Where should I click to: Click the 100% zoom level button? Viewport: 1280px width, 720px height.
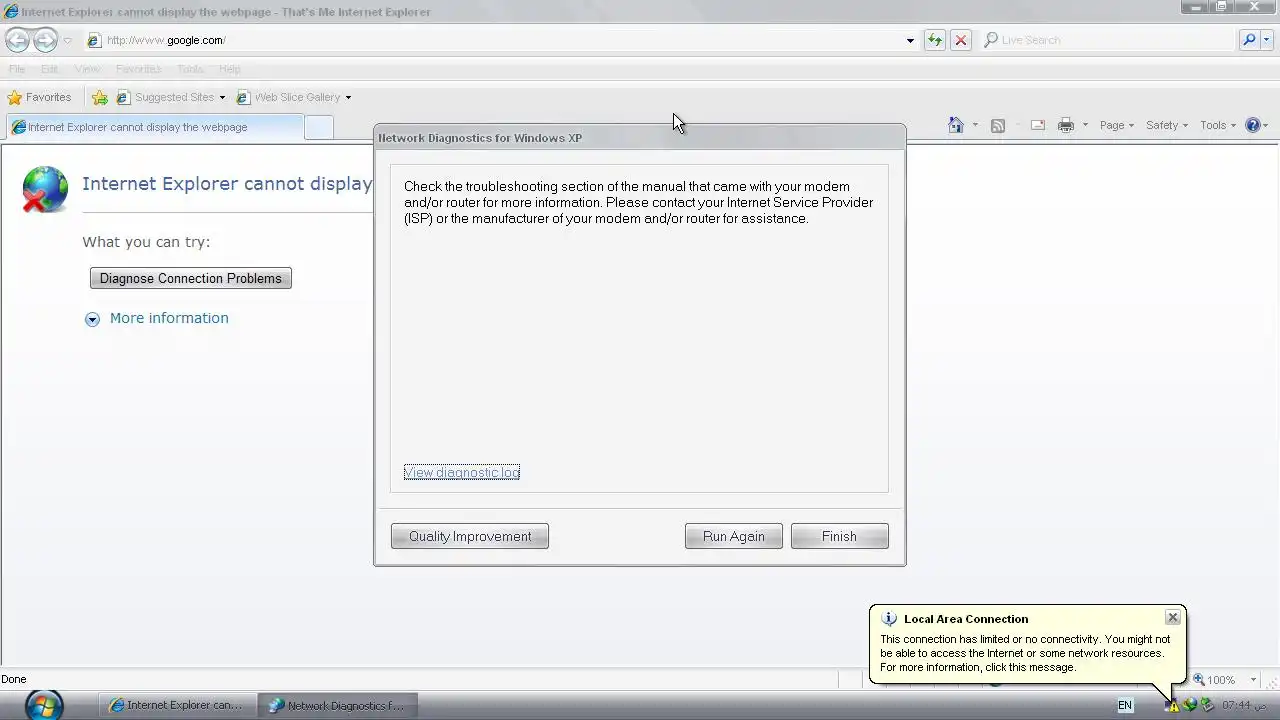click(x=1215, y=679)
